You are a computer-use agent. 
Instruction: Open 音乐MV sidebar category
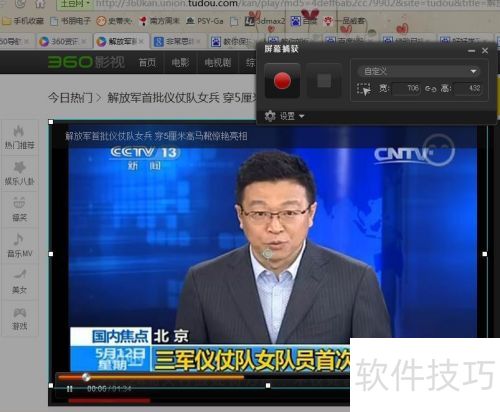point(19,245)
